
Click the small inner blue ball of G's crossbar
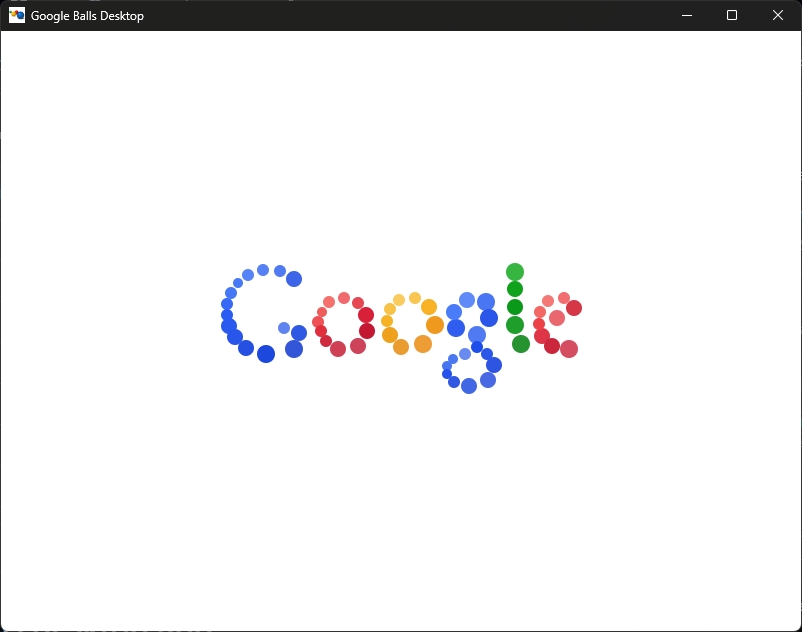pyautogui.click(x=284, y=328)
